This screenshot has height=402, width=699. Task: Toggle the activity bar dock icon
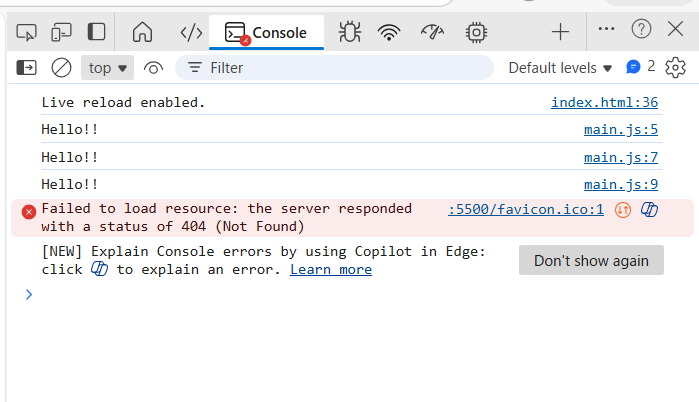coord(96,33)
